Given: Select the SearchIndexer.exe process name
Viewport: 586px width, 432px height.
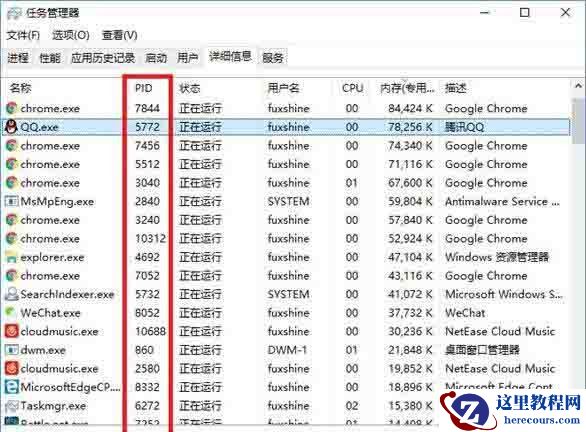Looking at the screenshot, I should (67, 294).
